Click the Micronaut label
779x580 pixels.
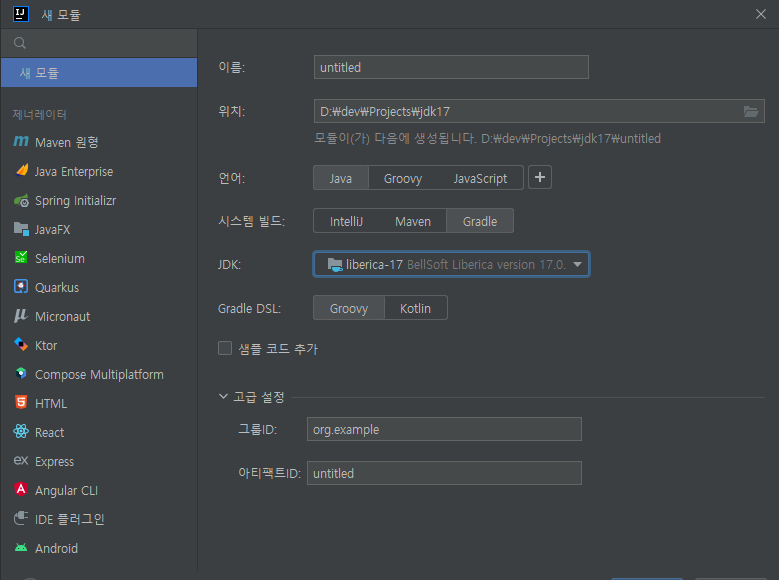pyautogui.click(x=63, y=316)
